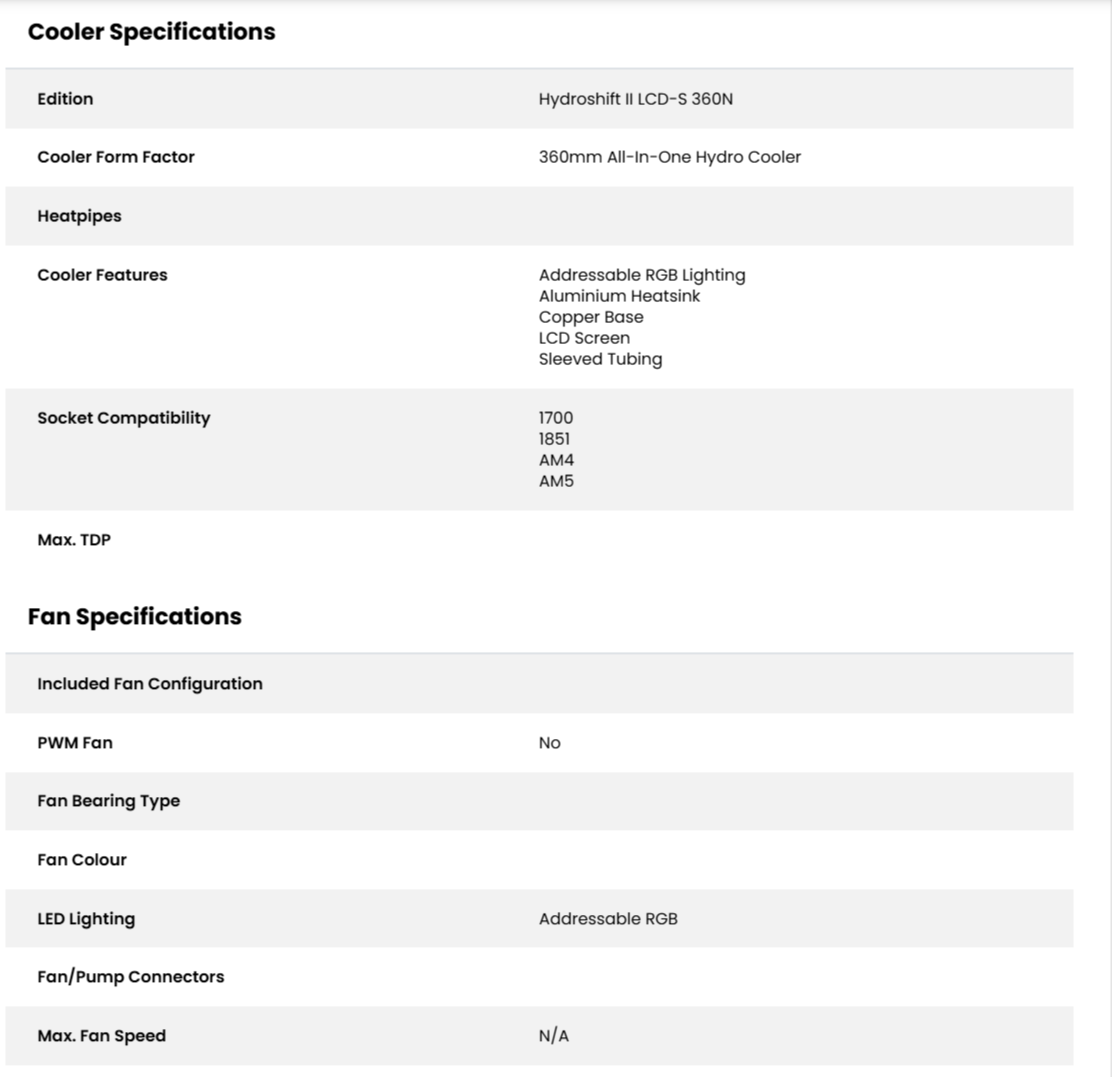Click the Socket Compatibility label

point(123,418)
